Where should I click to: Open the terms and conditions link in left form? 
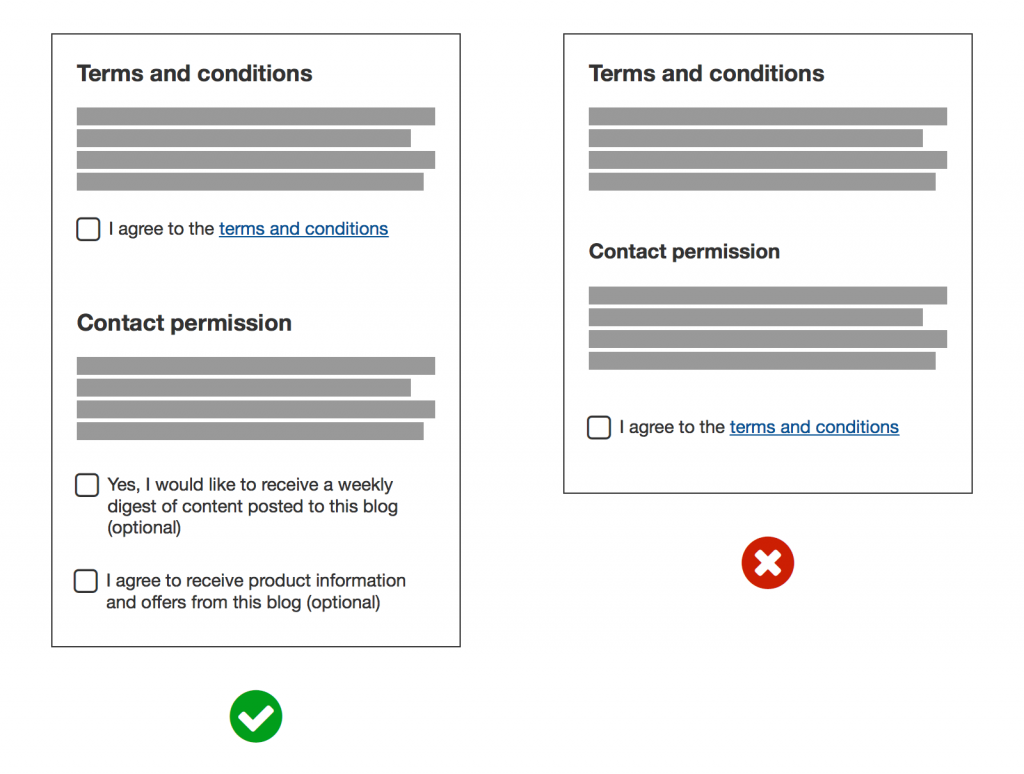[303, 229]
